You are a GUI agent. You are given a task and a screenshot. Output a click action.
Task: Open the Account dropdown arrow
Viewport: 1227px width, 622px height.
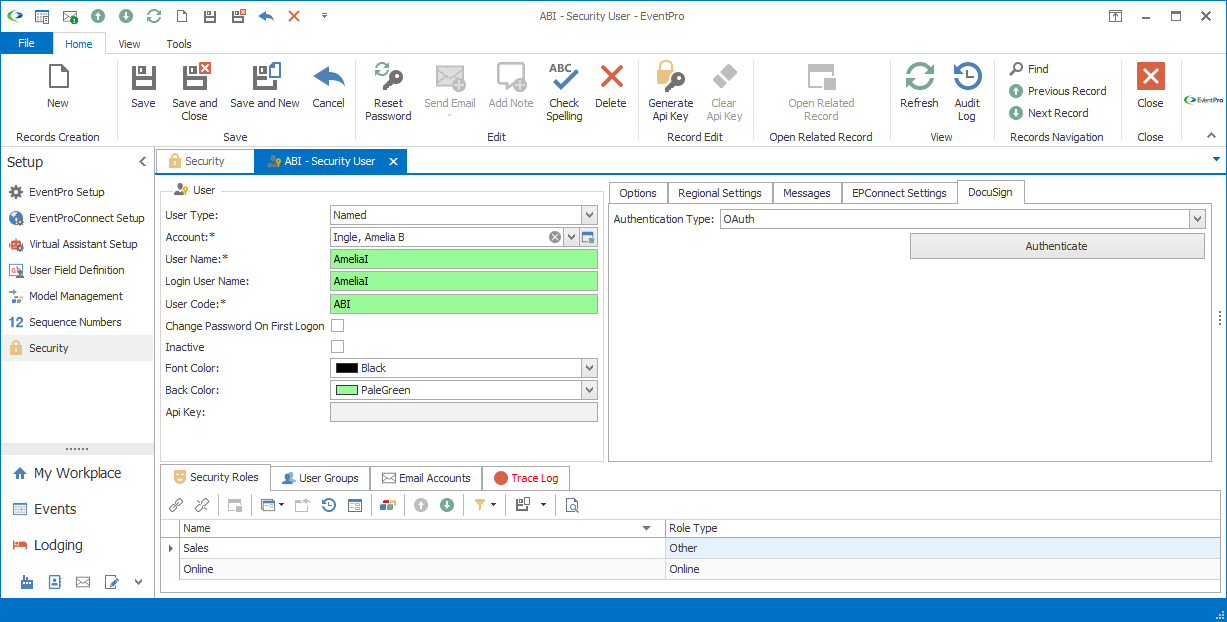[572, 237]
